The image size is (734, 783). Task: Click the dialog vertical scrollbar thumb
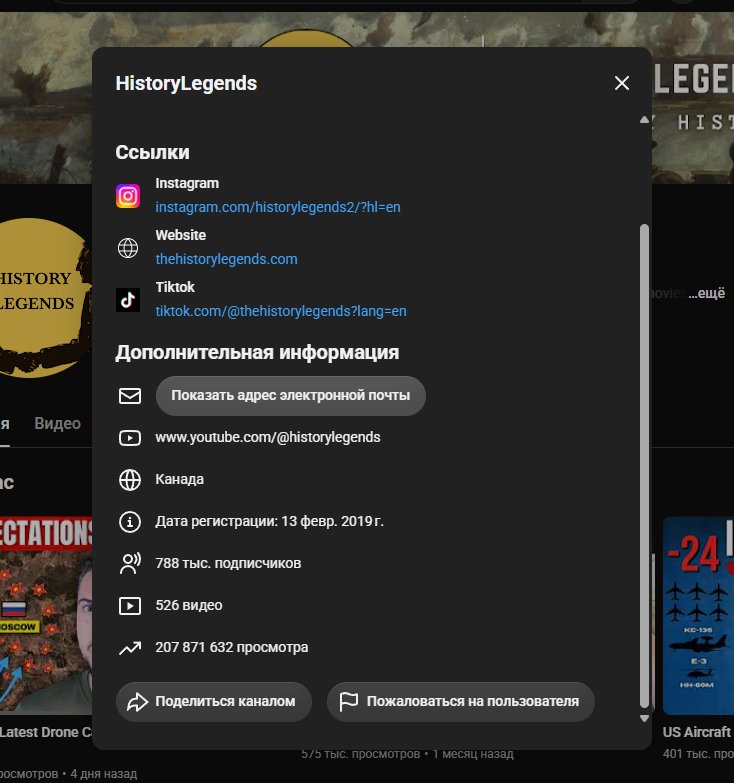click(644, 466)
